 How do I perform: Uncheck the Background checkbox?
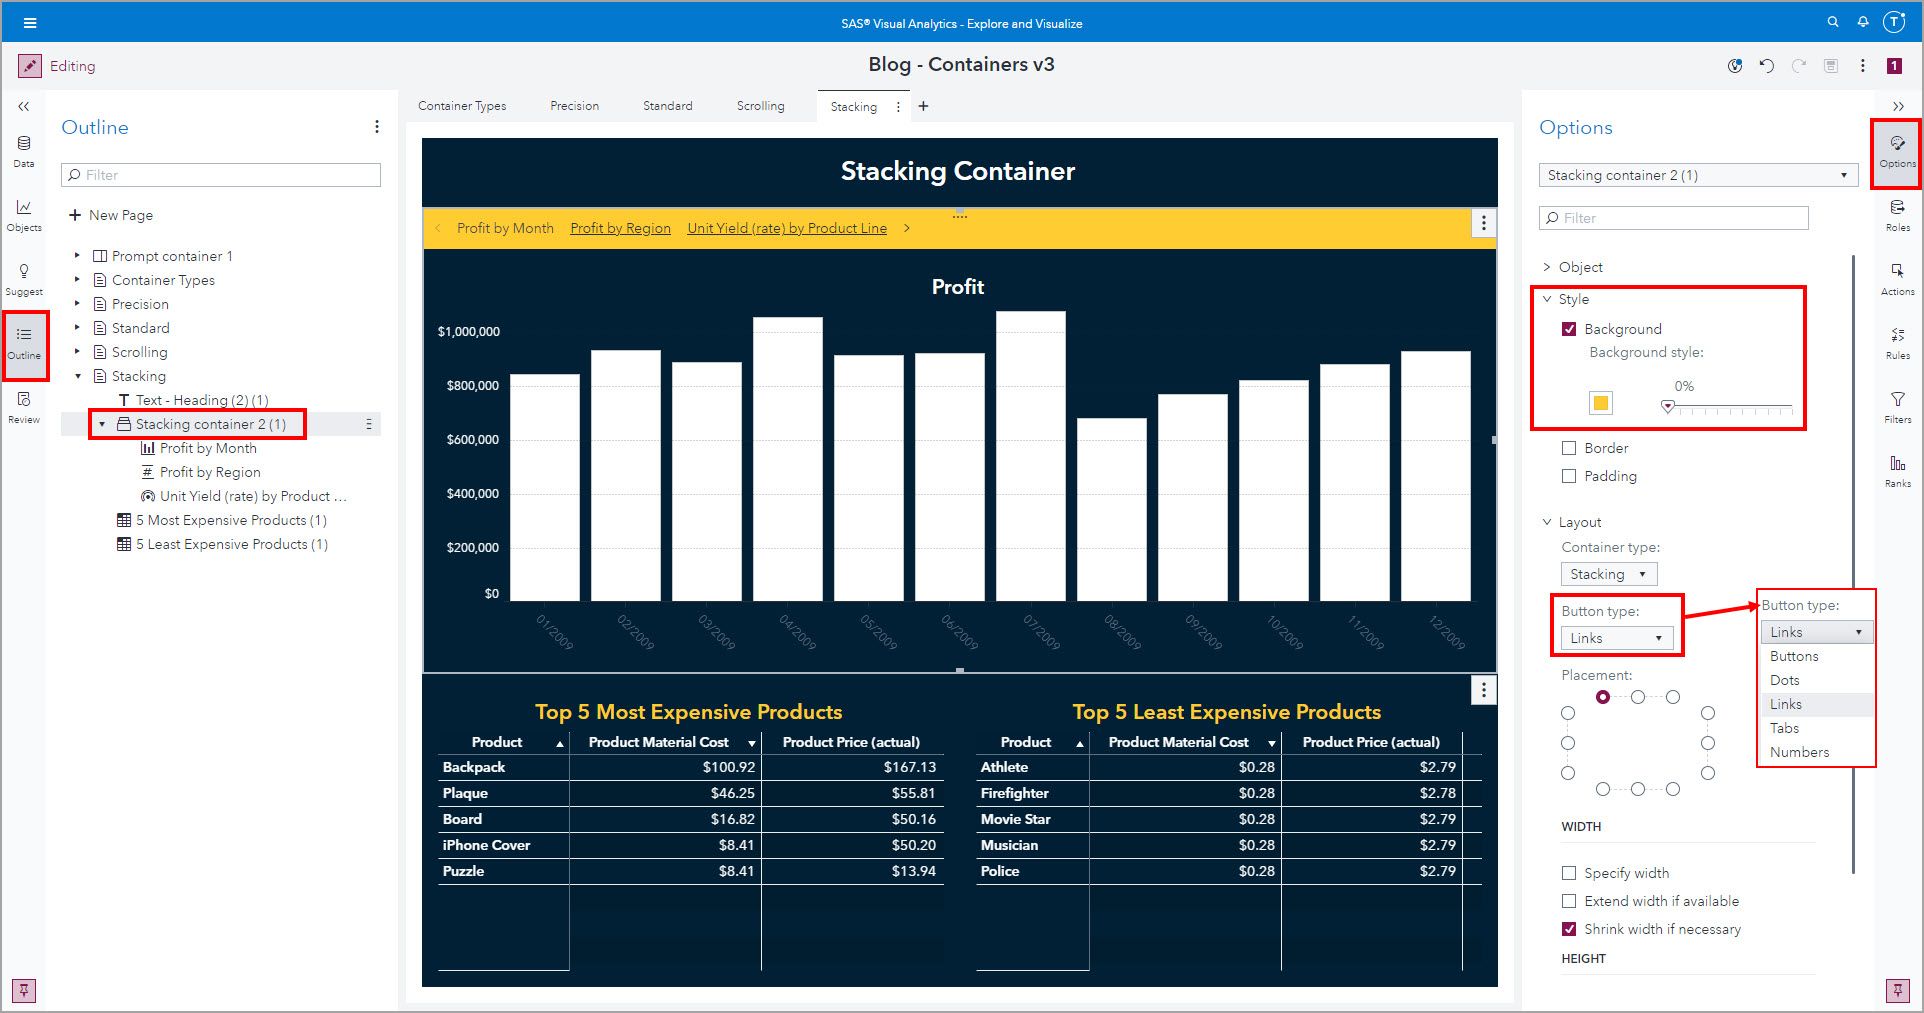point(1569,329)
